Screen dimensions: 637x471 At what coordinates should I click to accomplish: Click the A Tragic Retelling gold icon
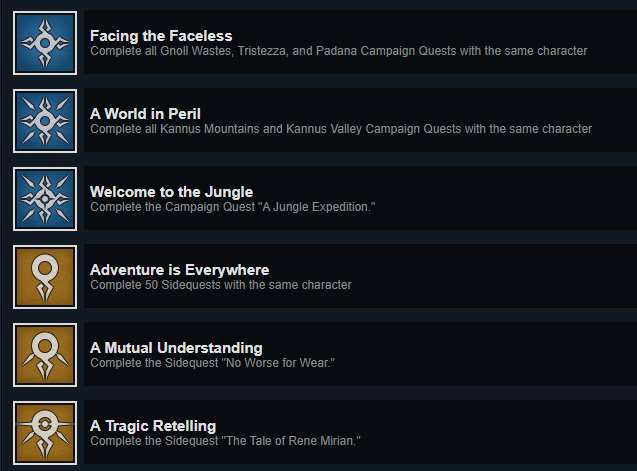point(45,433)
